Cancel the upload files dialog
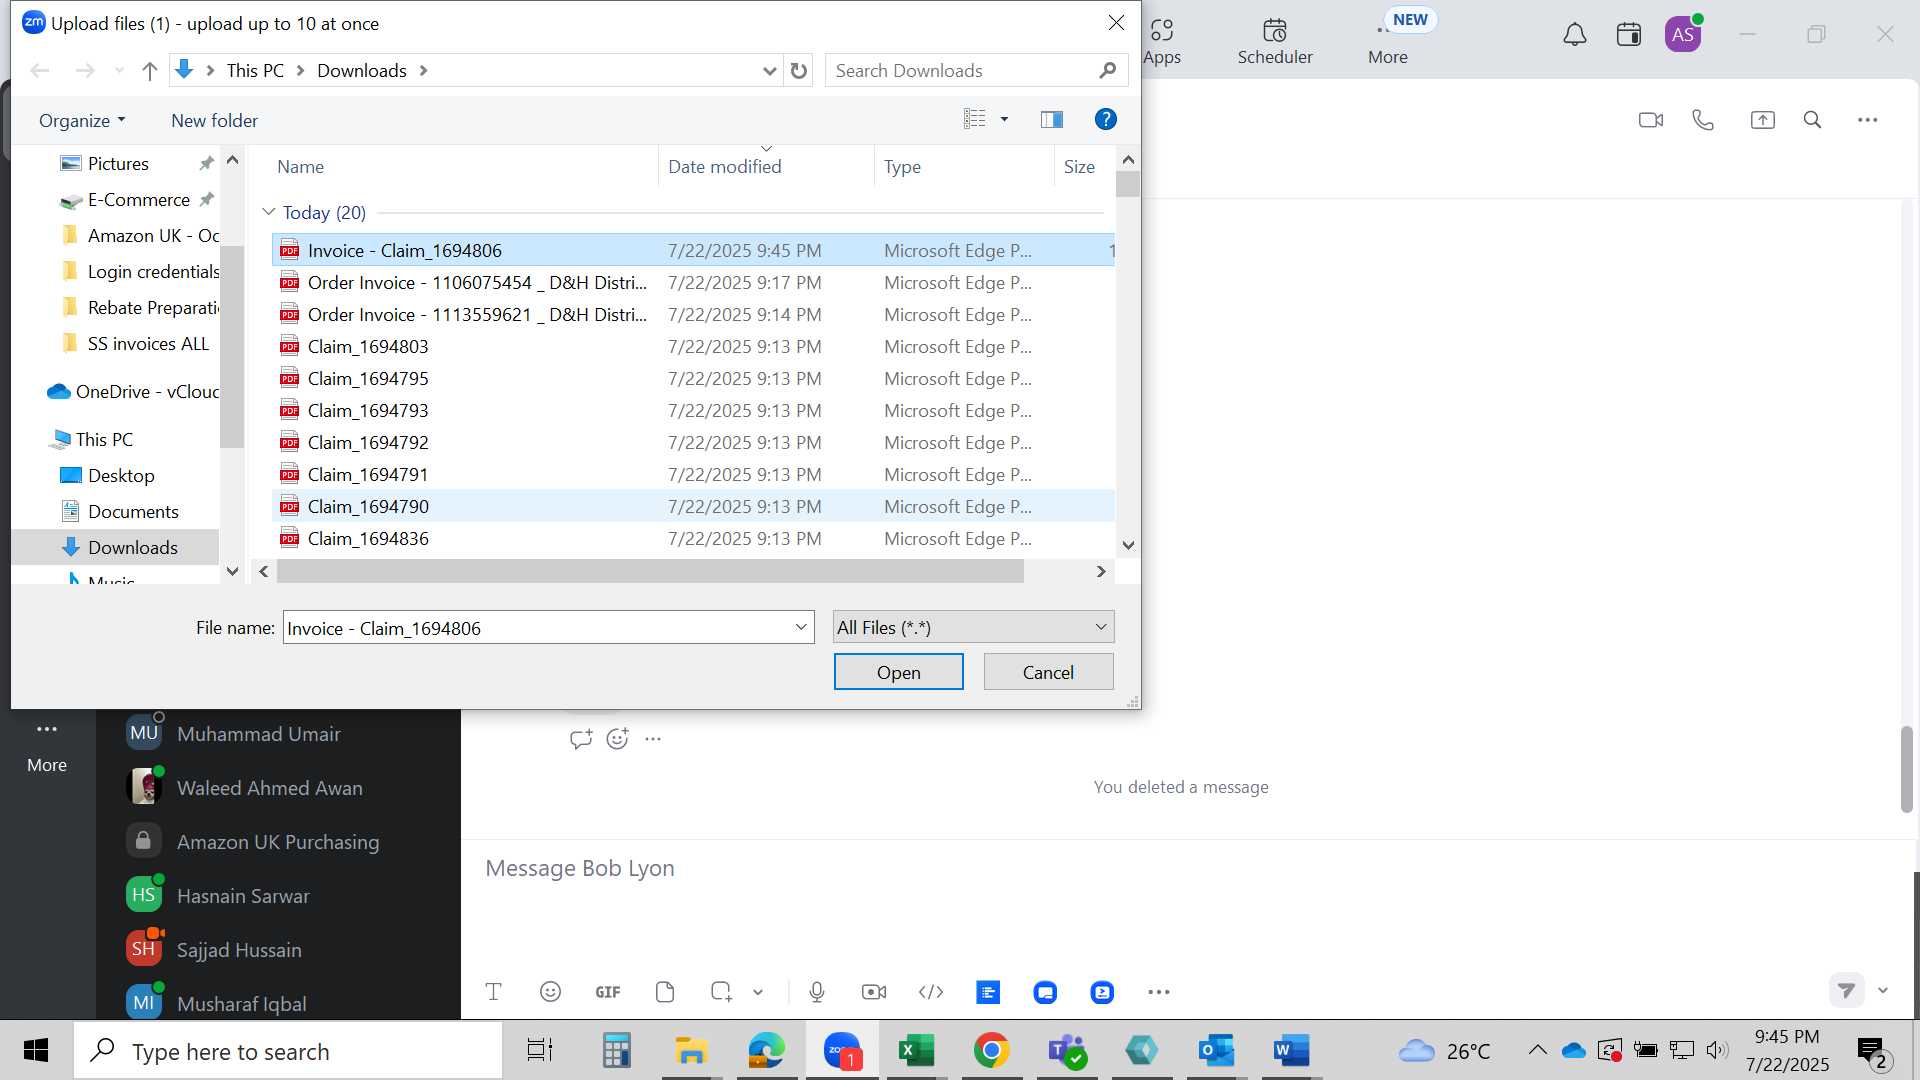This screenshot has height=1080, width=1920. [x=1048, y=672]
